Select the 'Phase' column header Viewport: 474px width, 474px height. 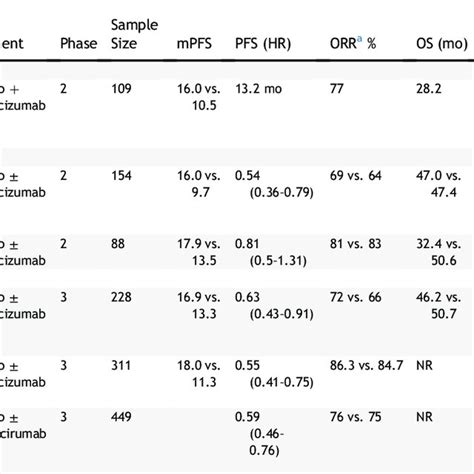tap(79, 44)
